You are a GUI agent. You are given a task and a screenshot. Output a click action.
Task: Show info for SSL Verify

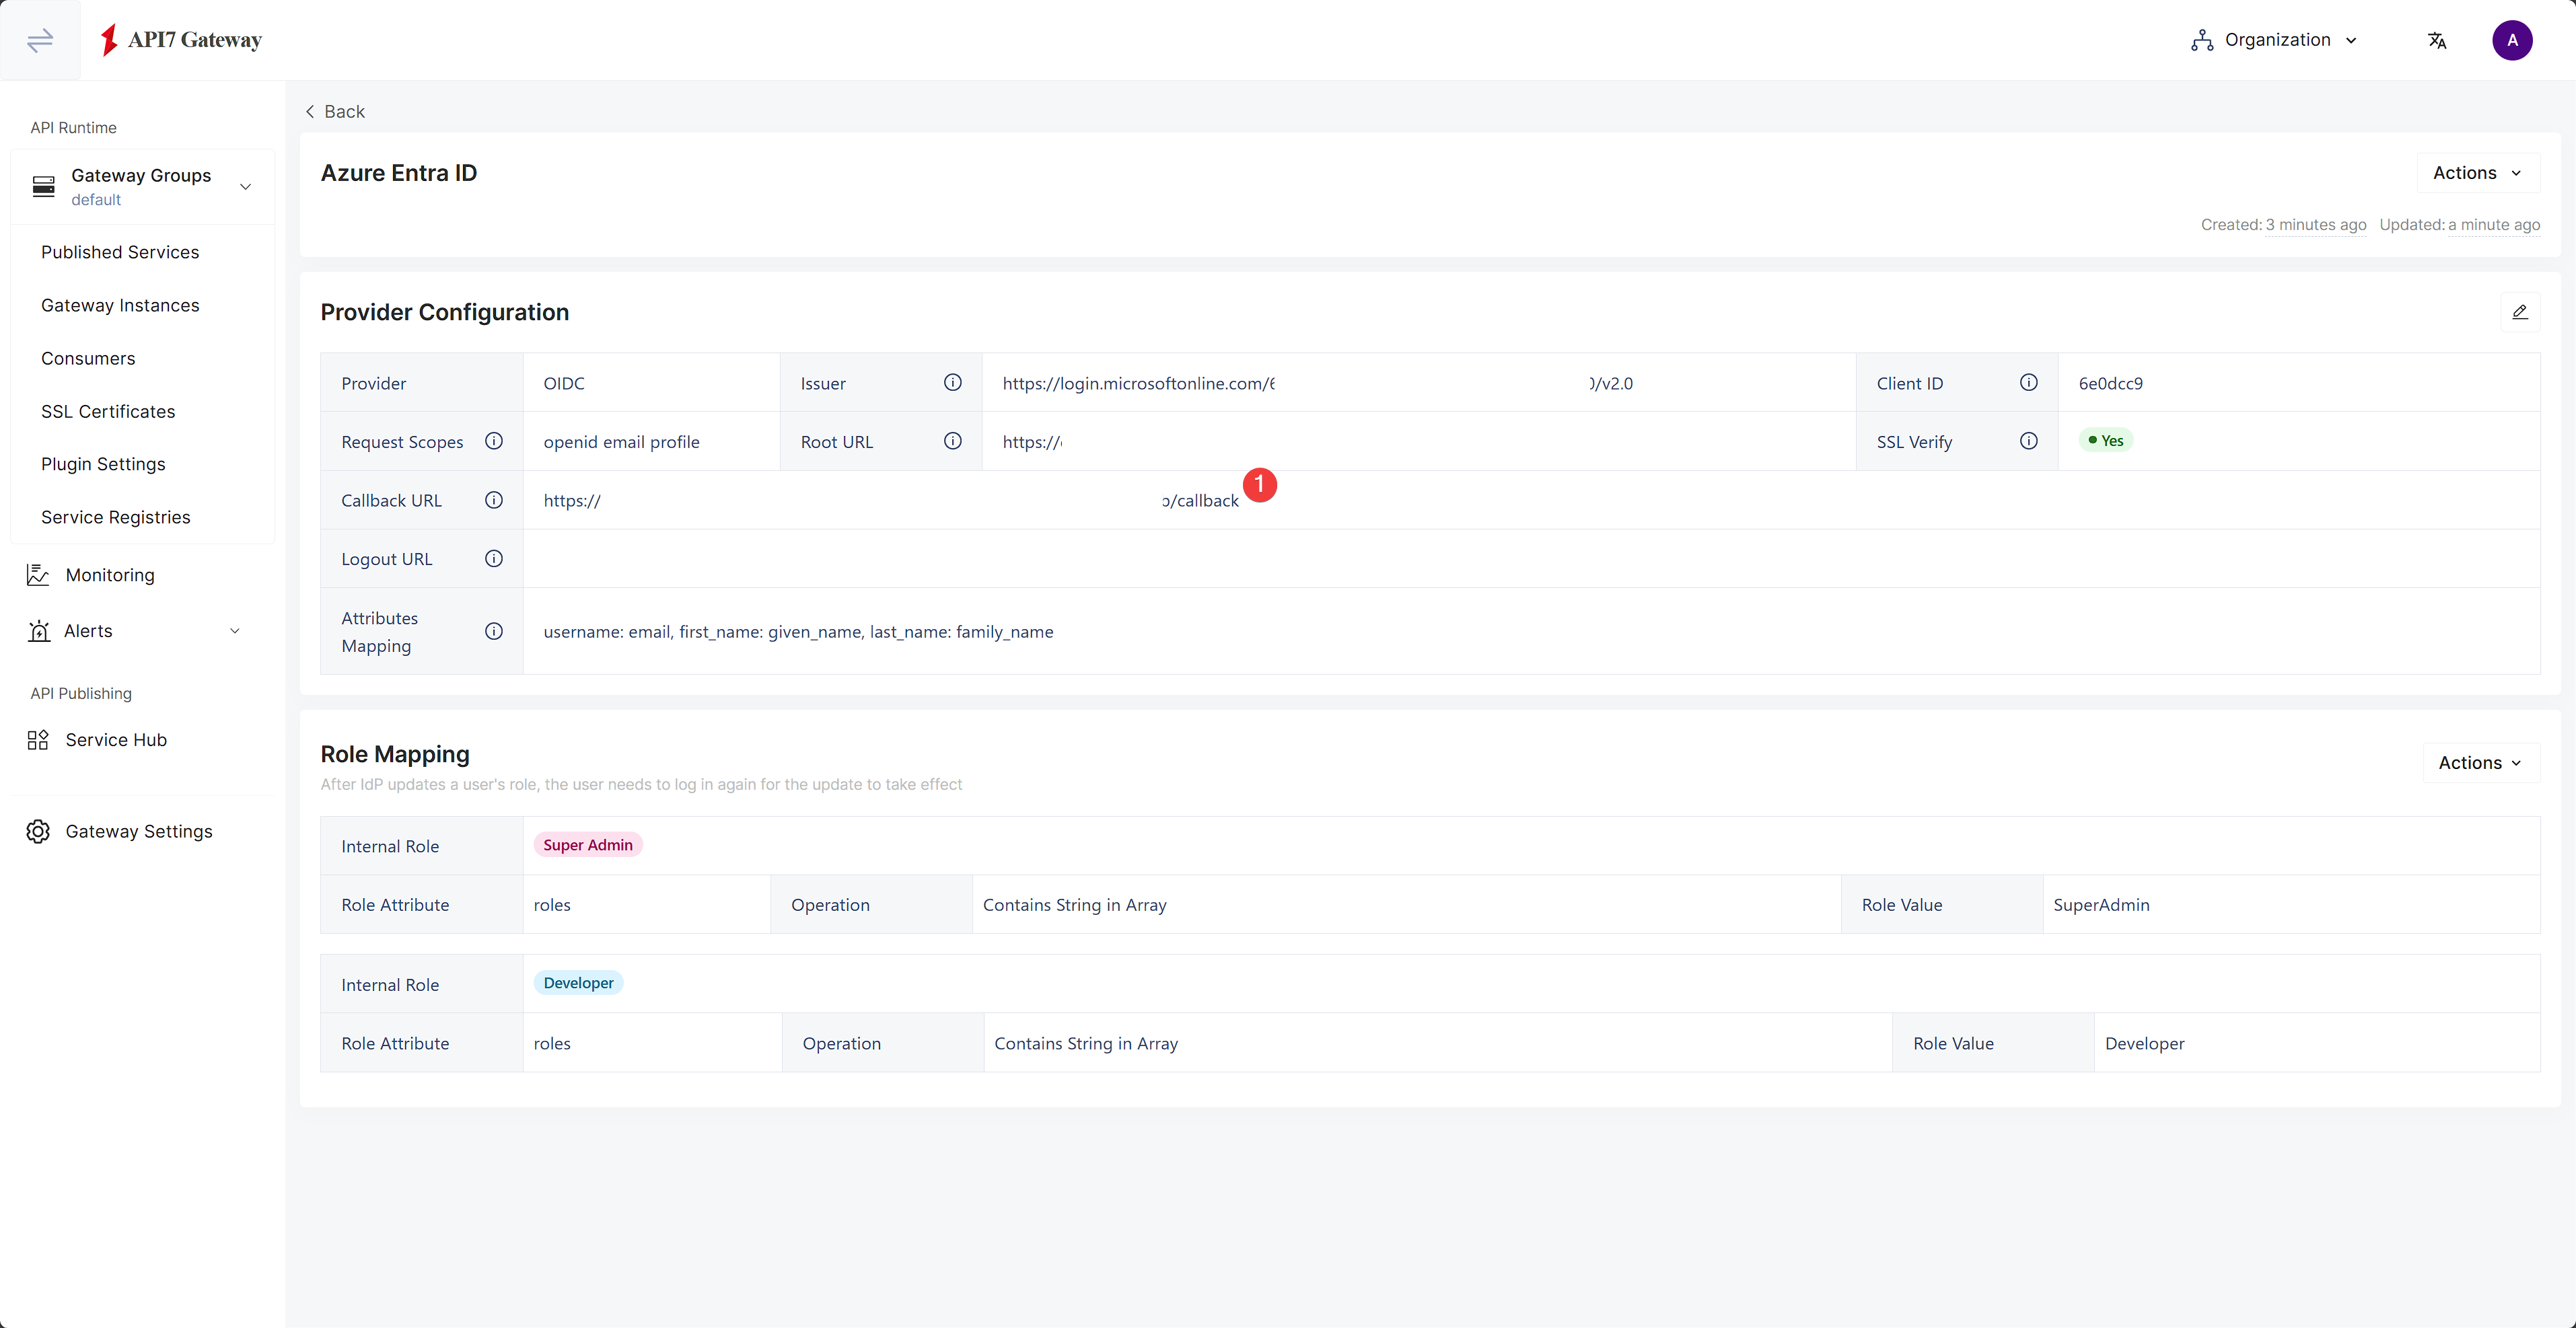pyautogui.click(x=2028, y=441)
